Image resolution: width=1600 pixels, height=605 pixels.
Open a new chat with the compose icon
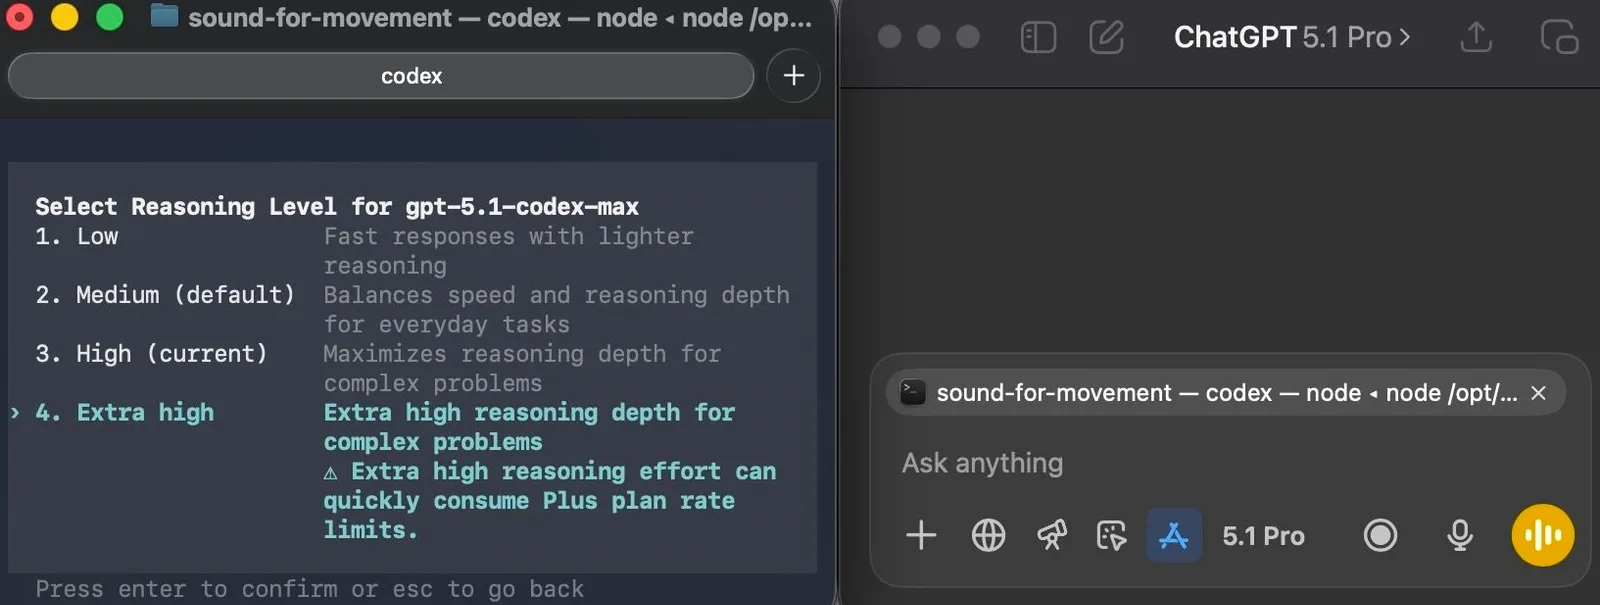1106,37
